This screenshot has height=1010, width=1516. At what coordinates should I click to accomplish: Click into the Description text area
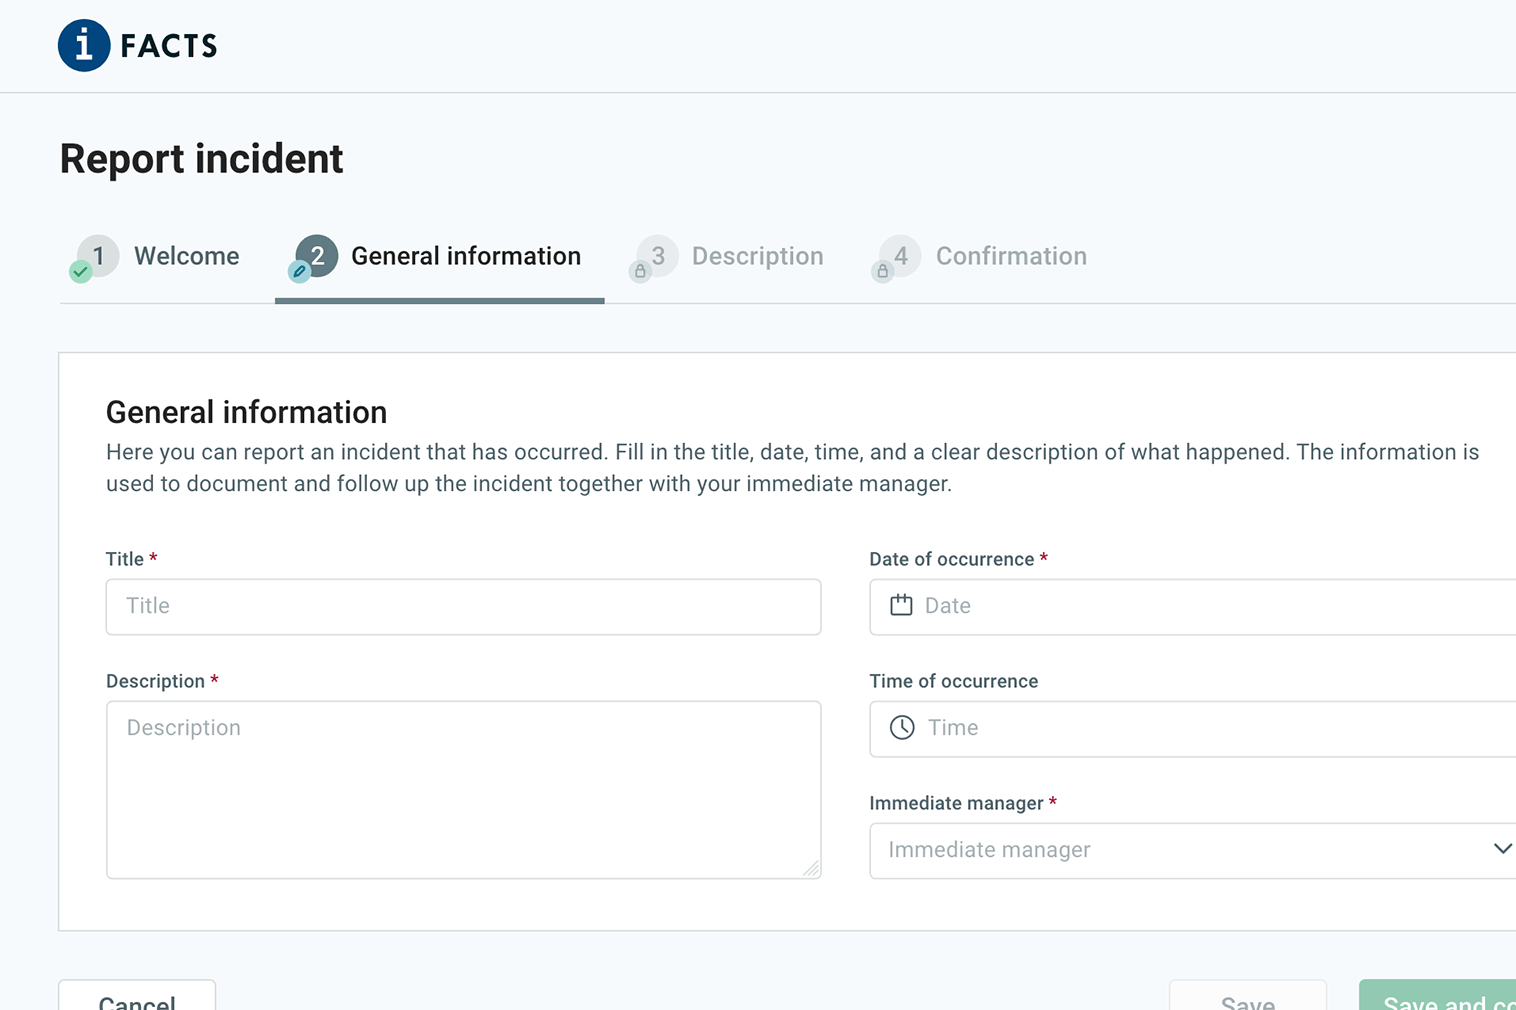click(463, 790)
